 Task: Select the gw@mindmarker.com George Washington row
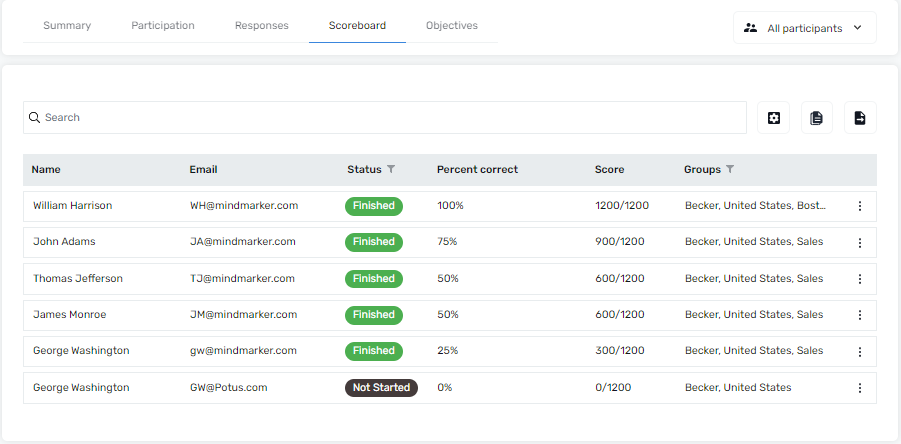point(449,351)
